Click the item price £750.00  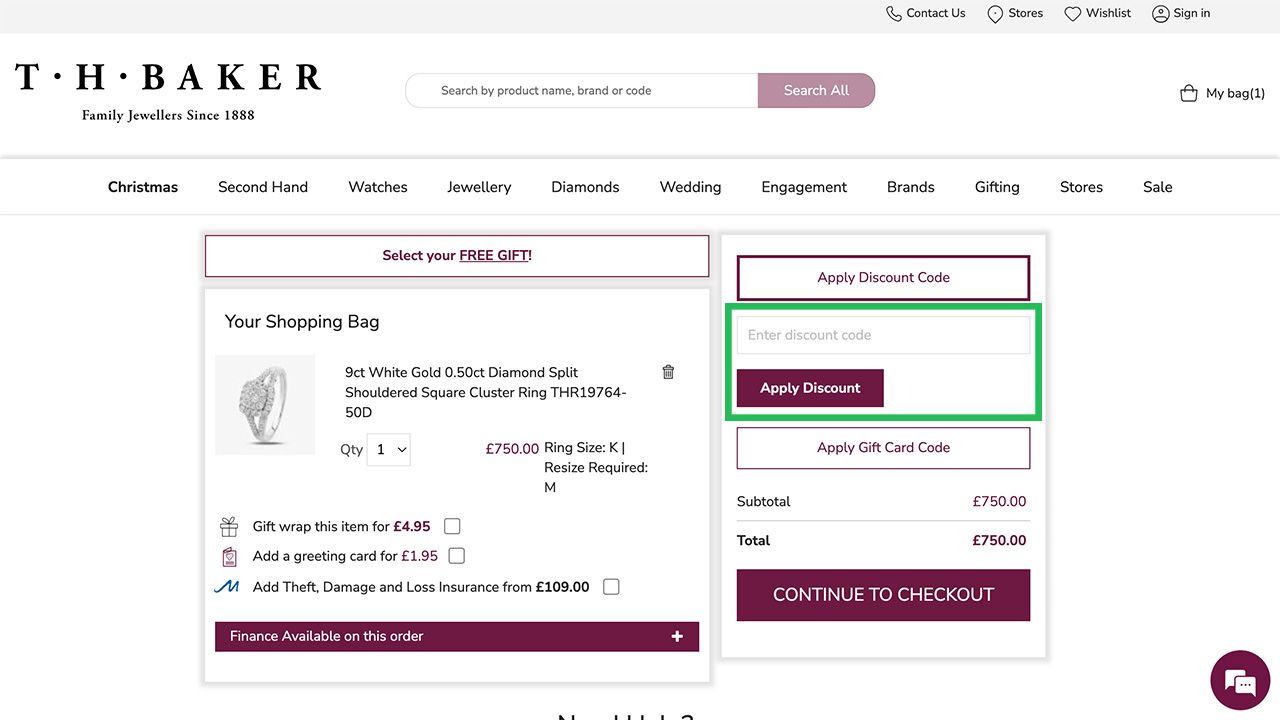tap(512, 449)
